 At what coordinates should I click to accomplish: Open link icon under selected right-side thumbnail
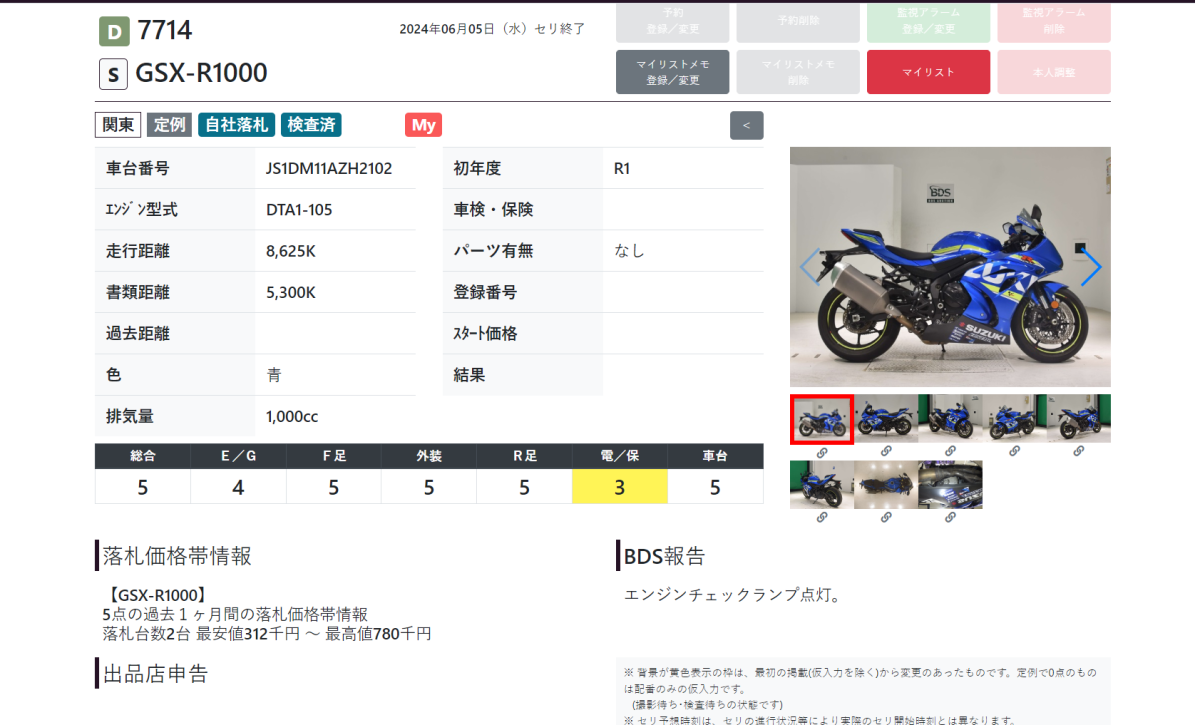(822, 452)
